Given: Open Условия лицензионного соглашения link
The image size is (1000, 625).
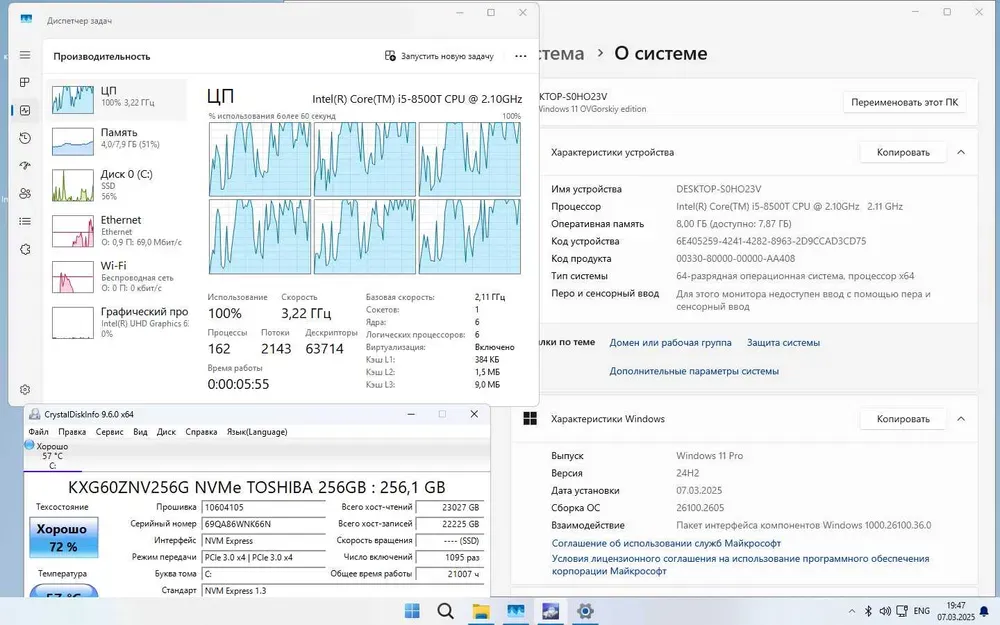Looking at the screenshot, I should 740,564.
